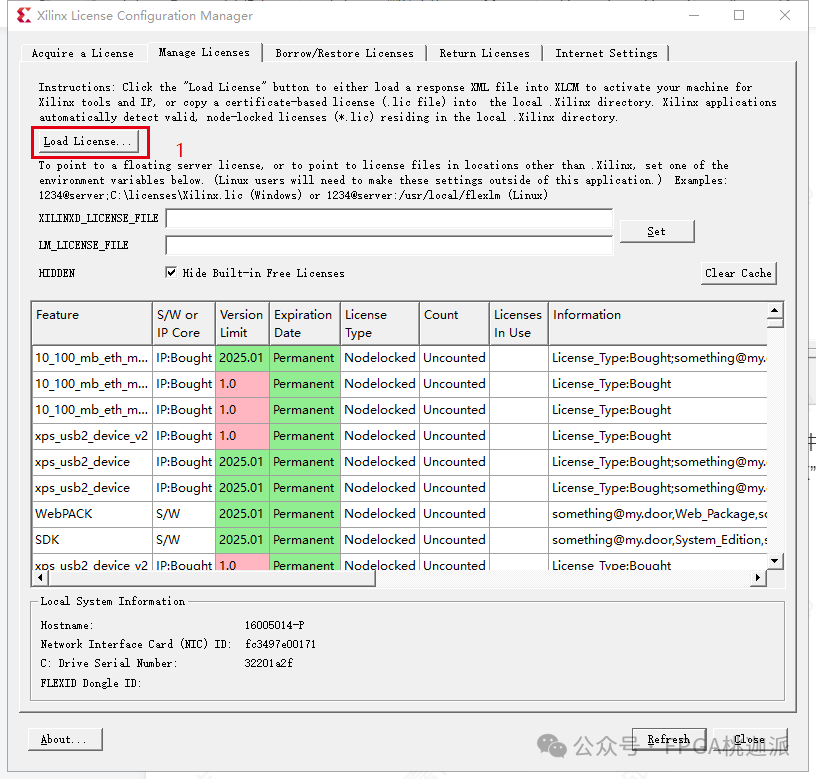Click the Set button
The height and width of the screenshot is (779, 816).
(x=656, y=230)
